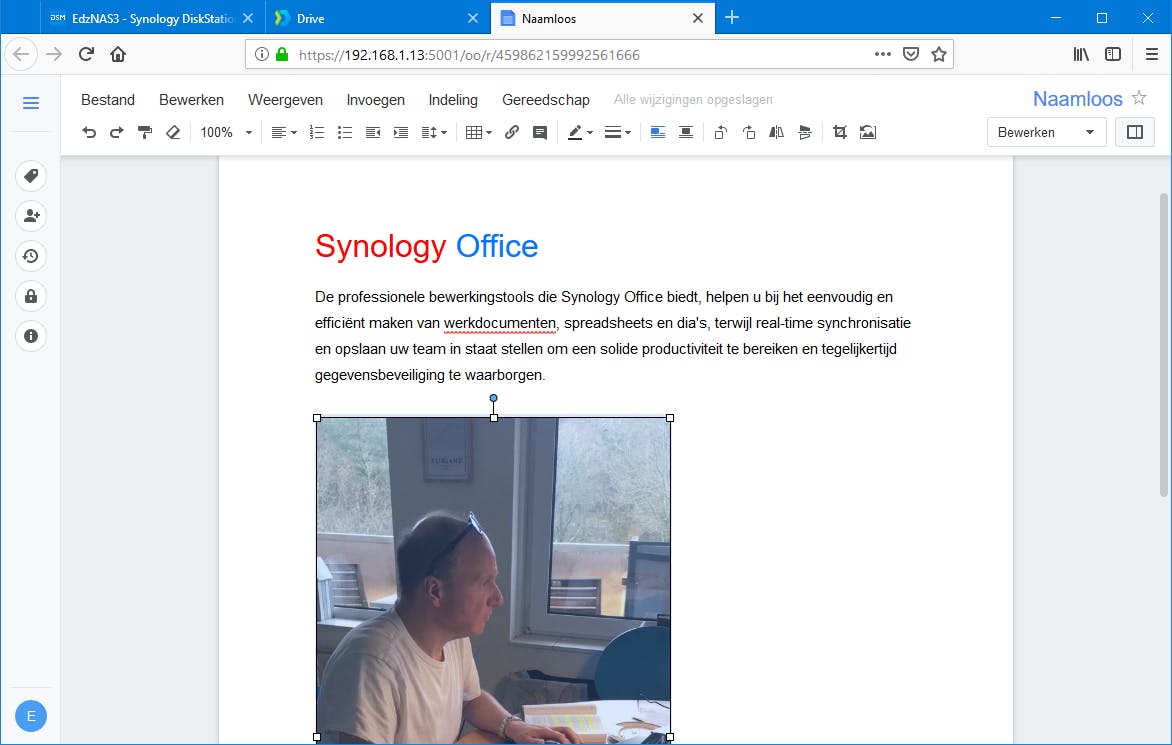
Task: Open the text alignment dropdown
Action: (x=284, y=132)
